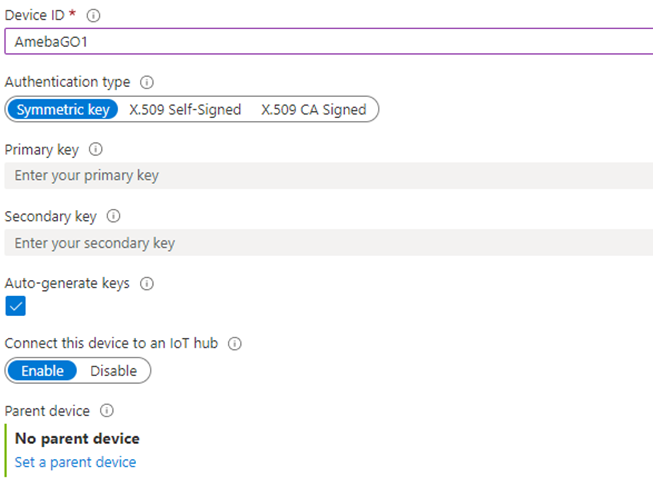Select Disable for IoT hub connection
This screenshot has height=496, width=653.
(114, 371)
